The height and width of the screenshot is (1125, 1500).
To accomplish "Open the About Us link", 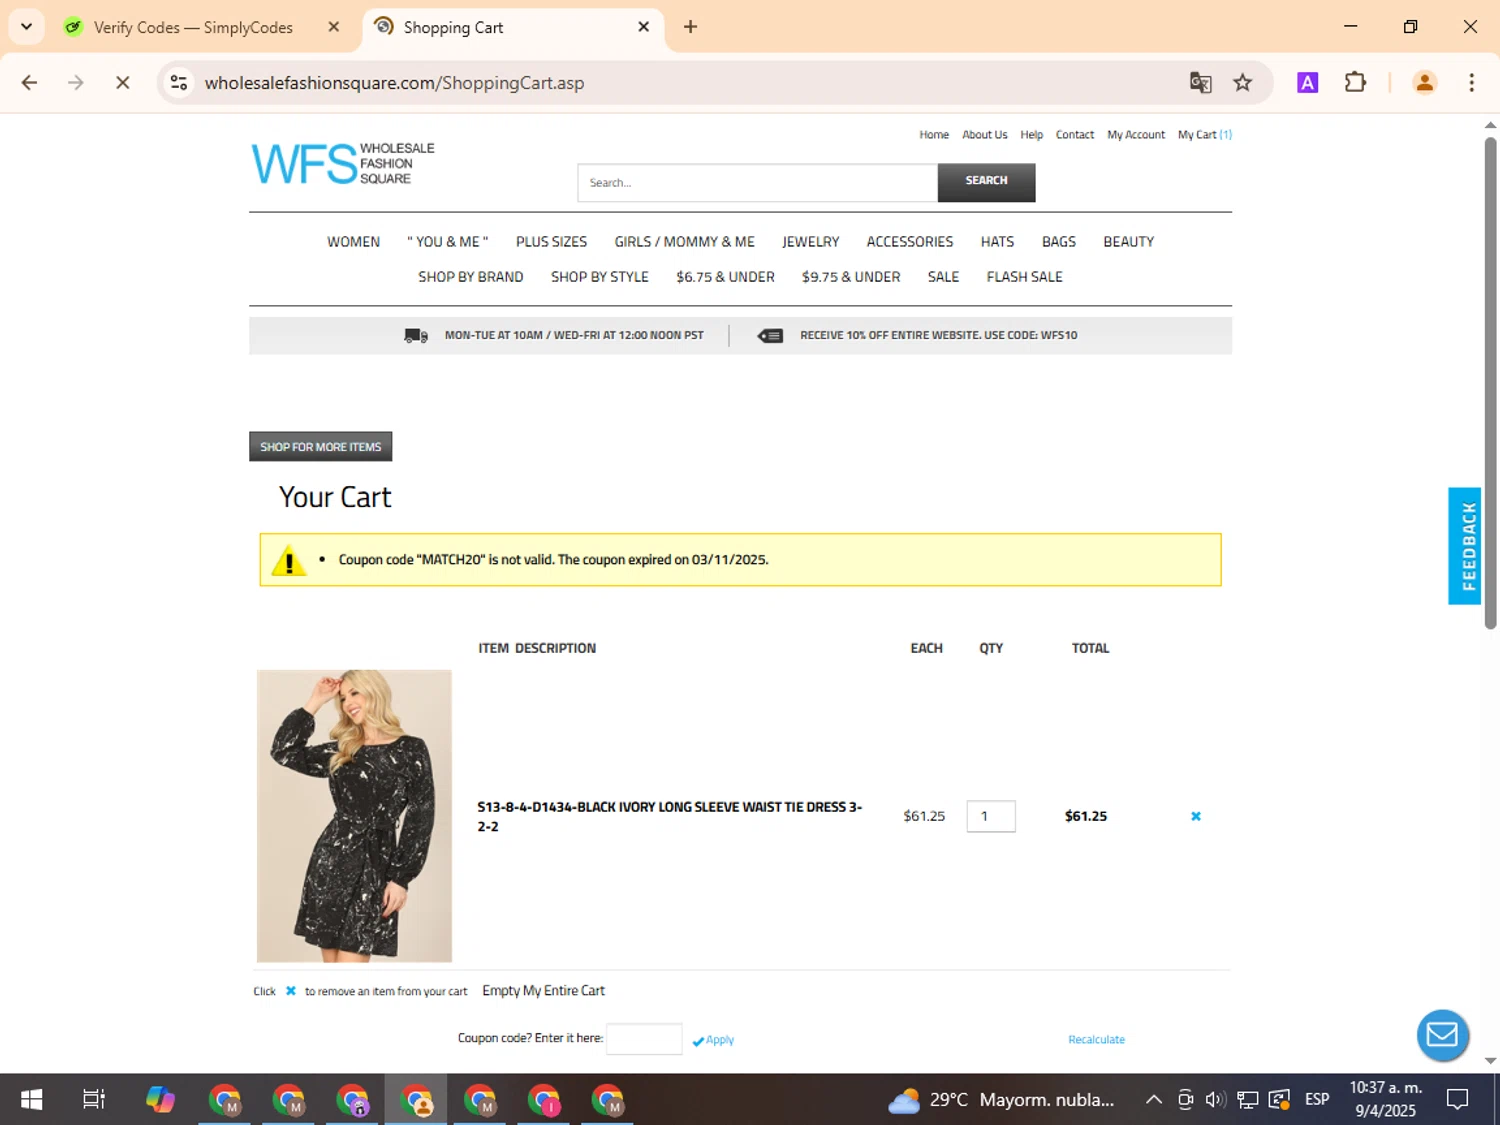I will [x=984, y=135].
